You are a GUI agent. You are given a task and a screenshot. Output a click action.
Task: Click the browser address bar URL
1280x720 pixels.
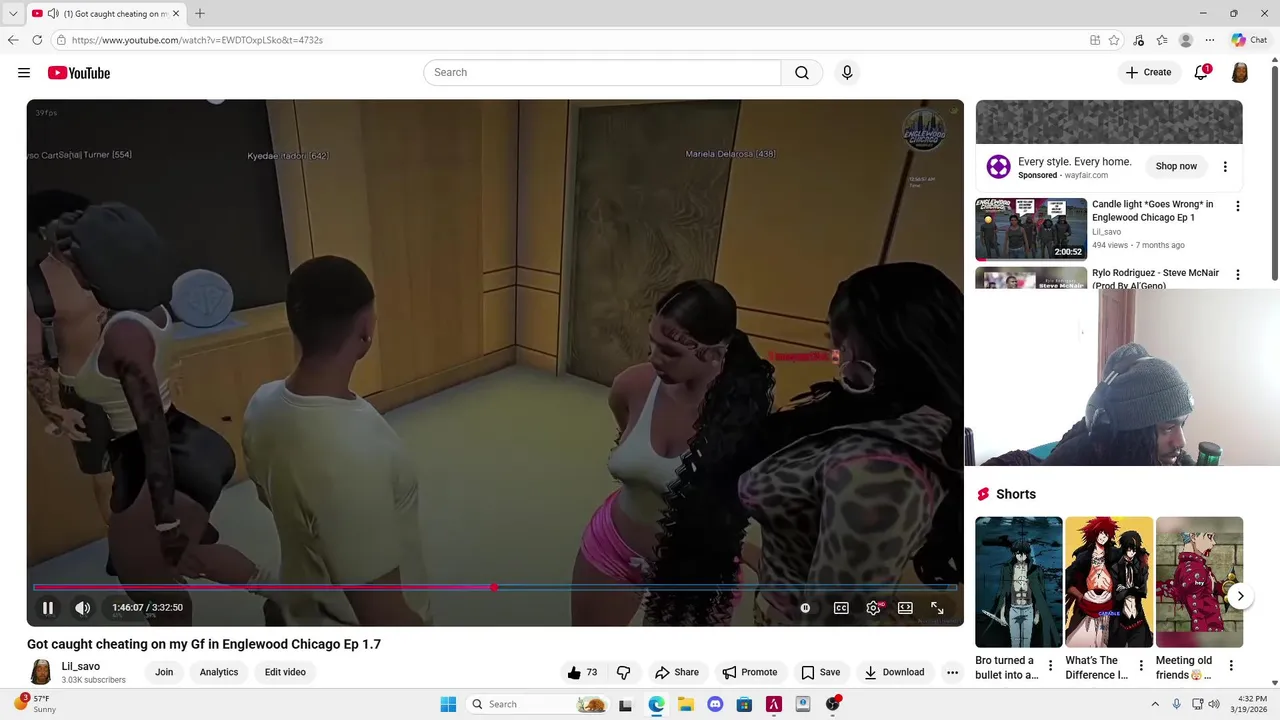(197, 40)
